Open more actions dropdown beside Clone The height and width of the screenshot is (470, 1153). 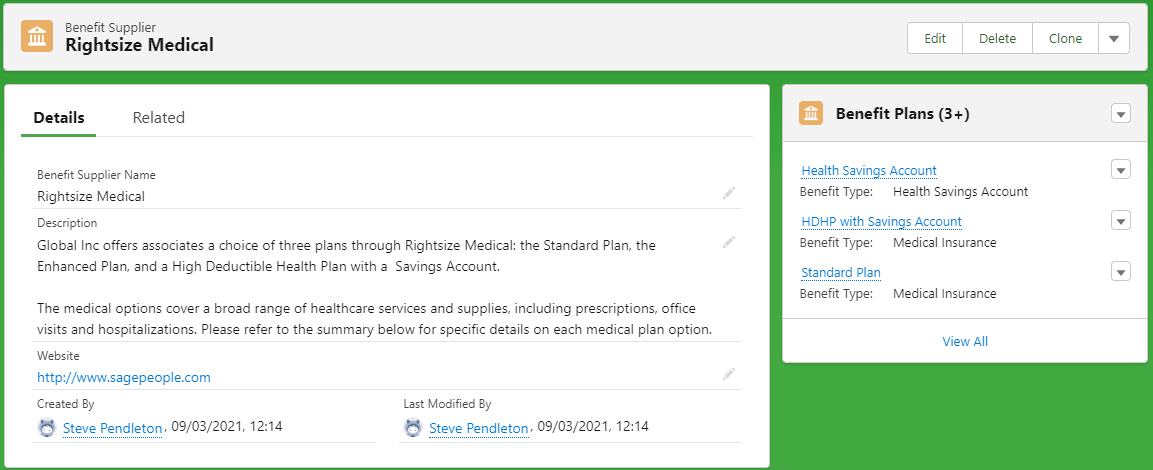pos(1113,38)
